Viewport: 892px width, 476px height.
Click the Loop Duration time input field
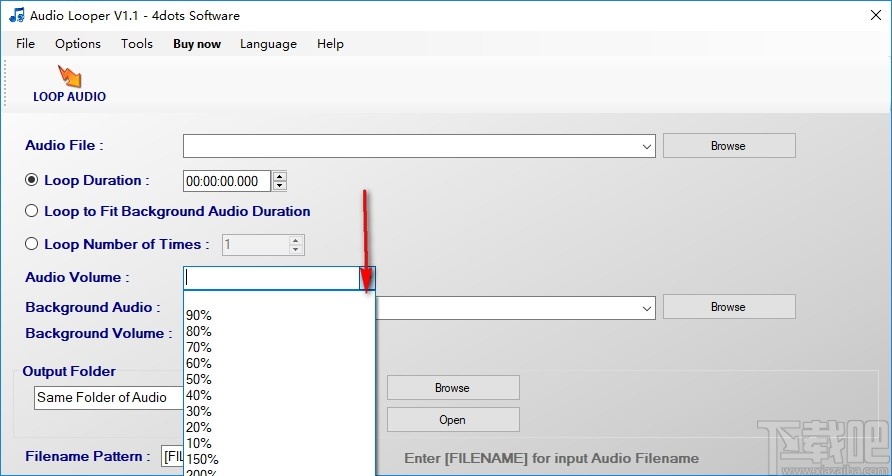[228, 181]
